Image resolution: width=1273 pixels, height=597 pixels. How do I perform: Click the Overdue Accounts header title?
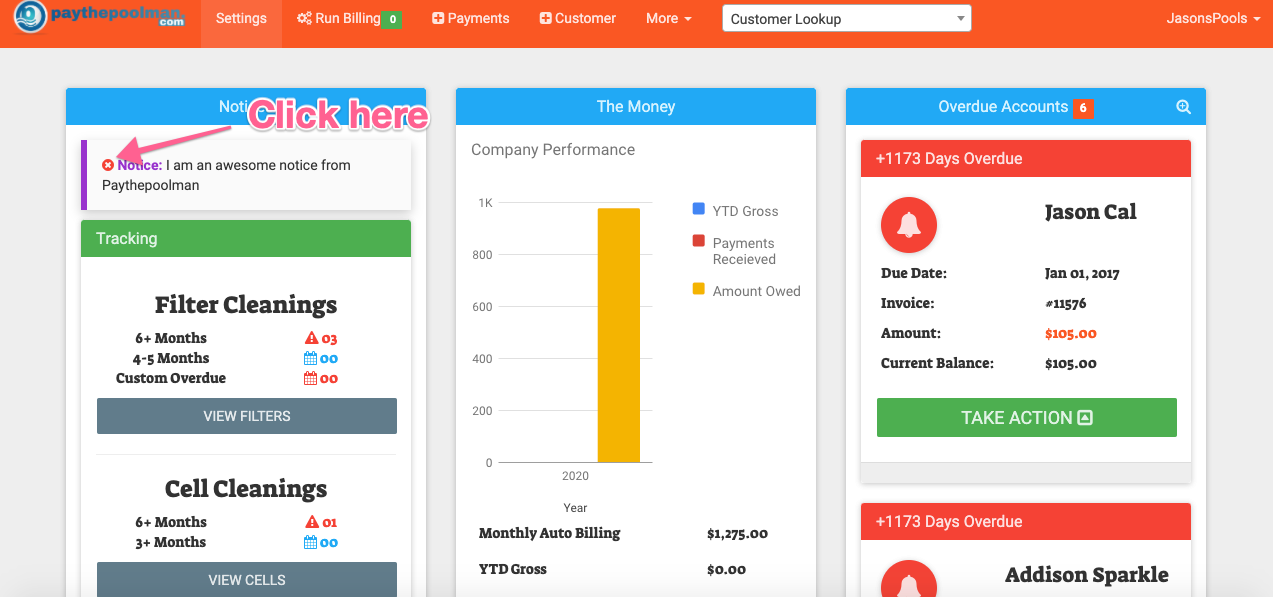[1003, 107]
